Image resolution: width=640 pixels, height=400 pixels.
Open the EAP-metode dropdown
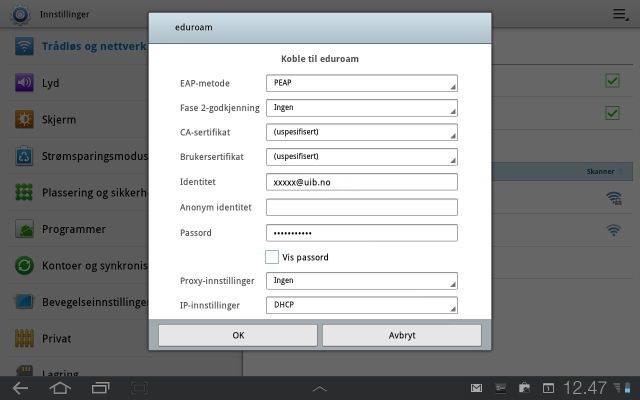[361, 83]
